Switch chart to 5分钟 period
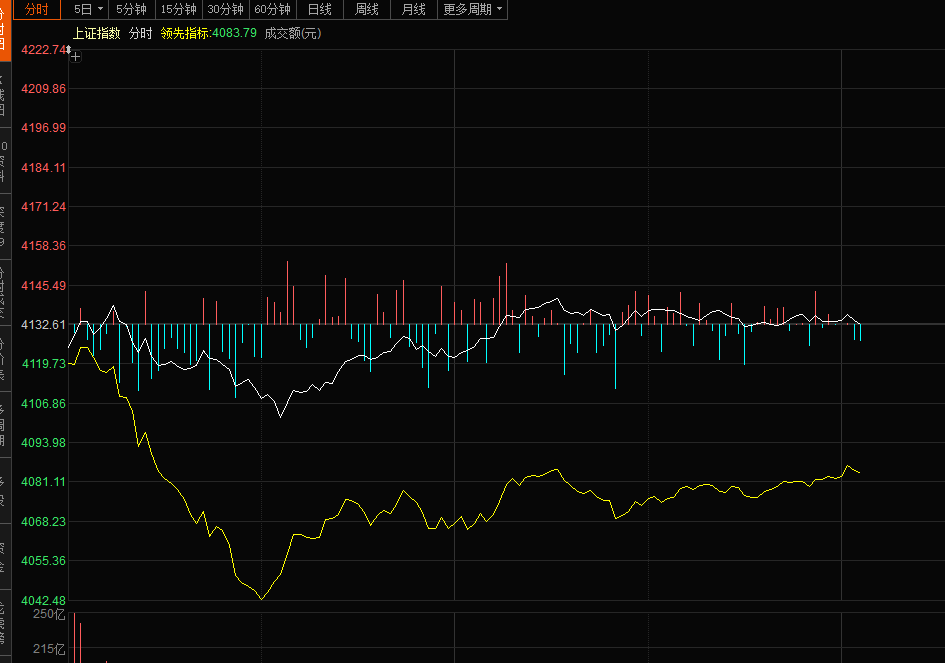Viewport: 945px width, 663px height. [x=131, y=9]
